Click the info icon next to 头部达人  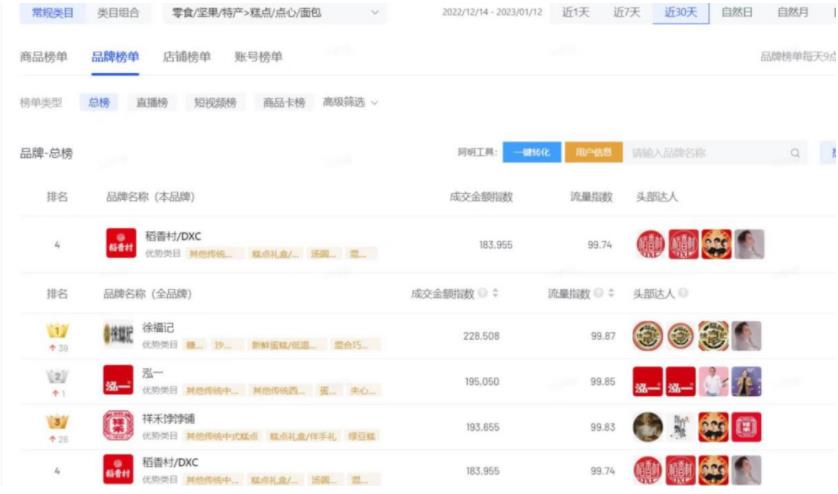(684, 294)
